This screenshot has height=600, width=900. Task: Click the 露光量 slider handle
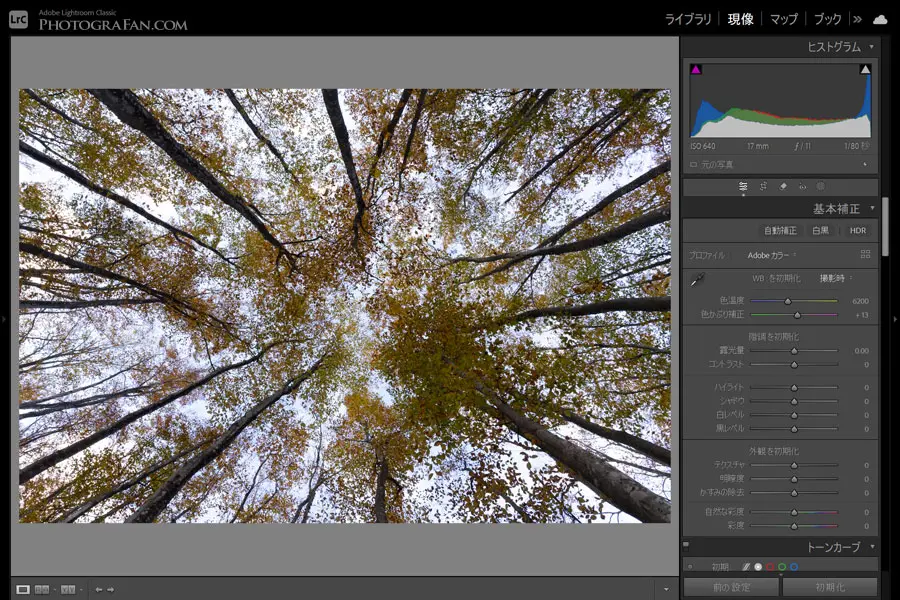click(794, 350)
